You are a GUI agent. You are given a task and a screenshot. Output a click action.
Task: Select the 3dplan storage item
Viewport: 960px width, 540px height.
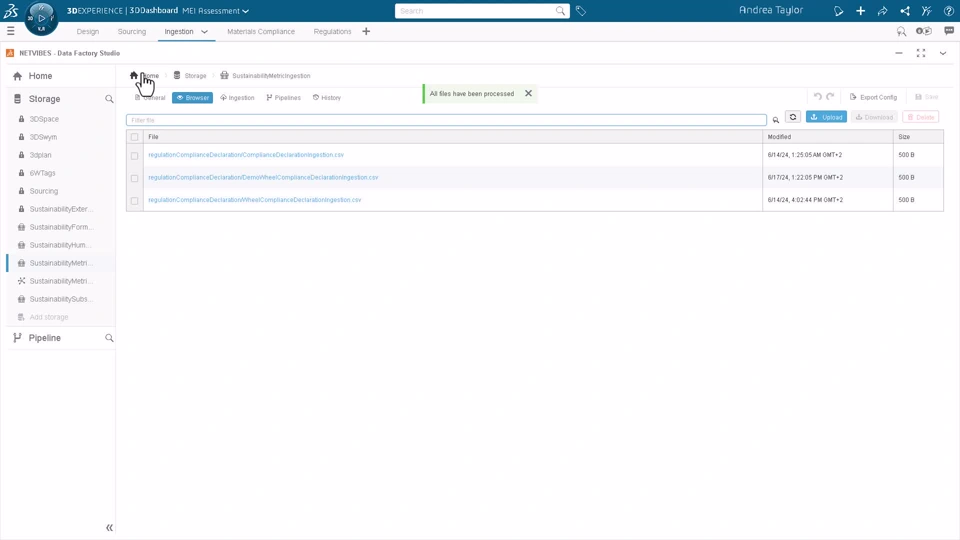(x=40, y=155)
